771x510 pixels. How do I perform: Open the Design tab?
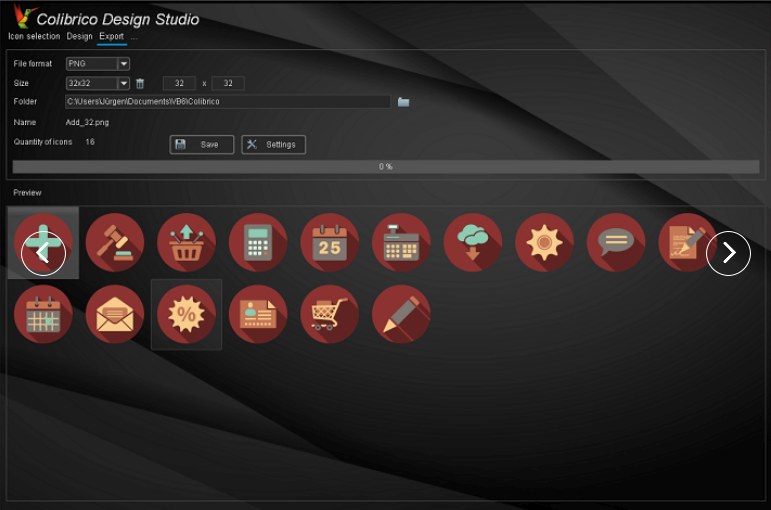point(79,37)
